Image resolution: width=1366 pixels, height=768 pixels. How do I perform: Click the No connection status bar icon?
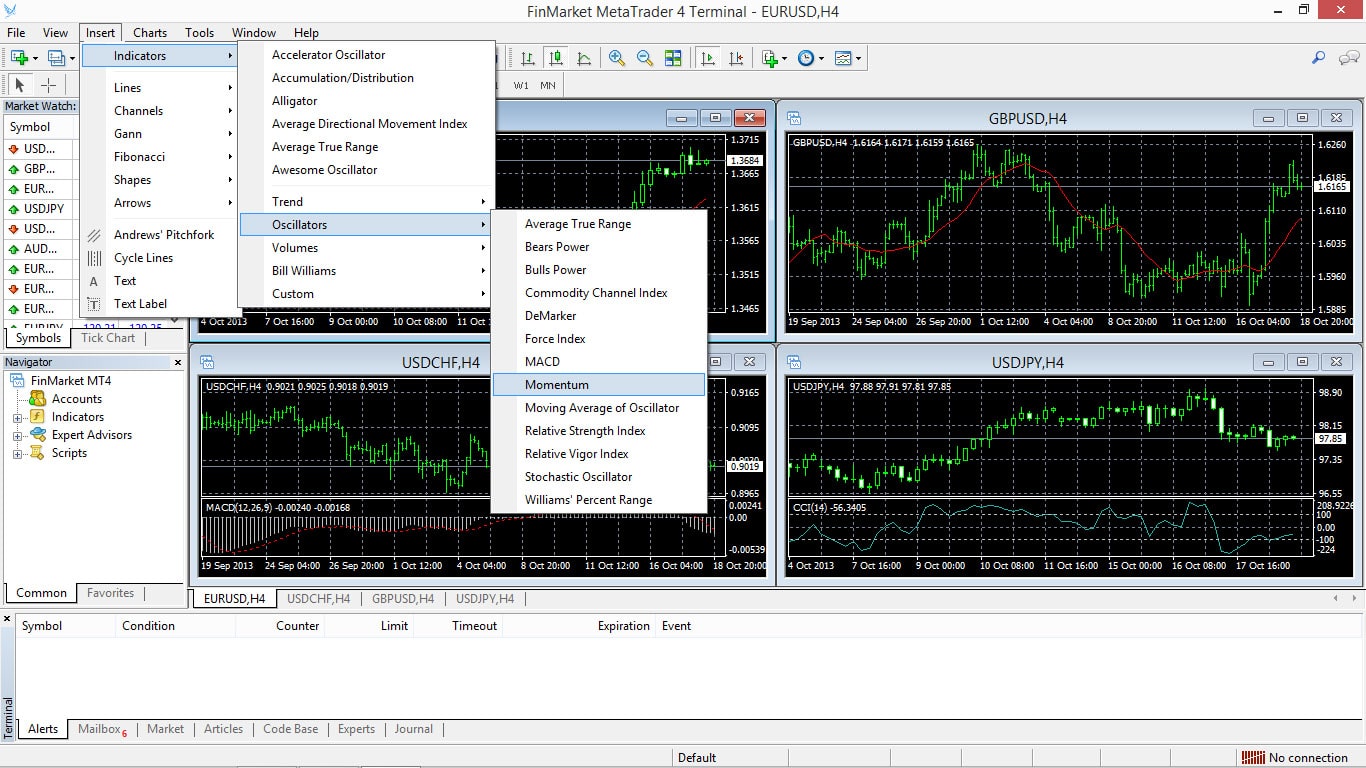[x=1252, y=757]
